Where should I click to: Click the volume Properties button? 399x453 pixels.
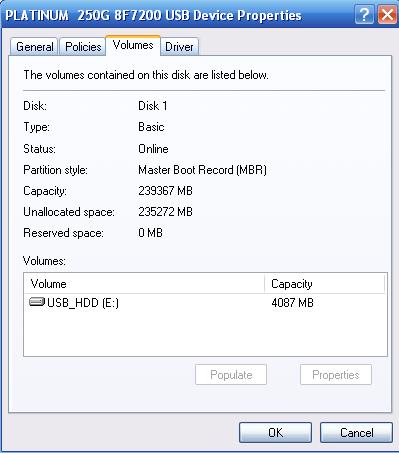(336, 375)
